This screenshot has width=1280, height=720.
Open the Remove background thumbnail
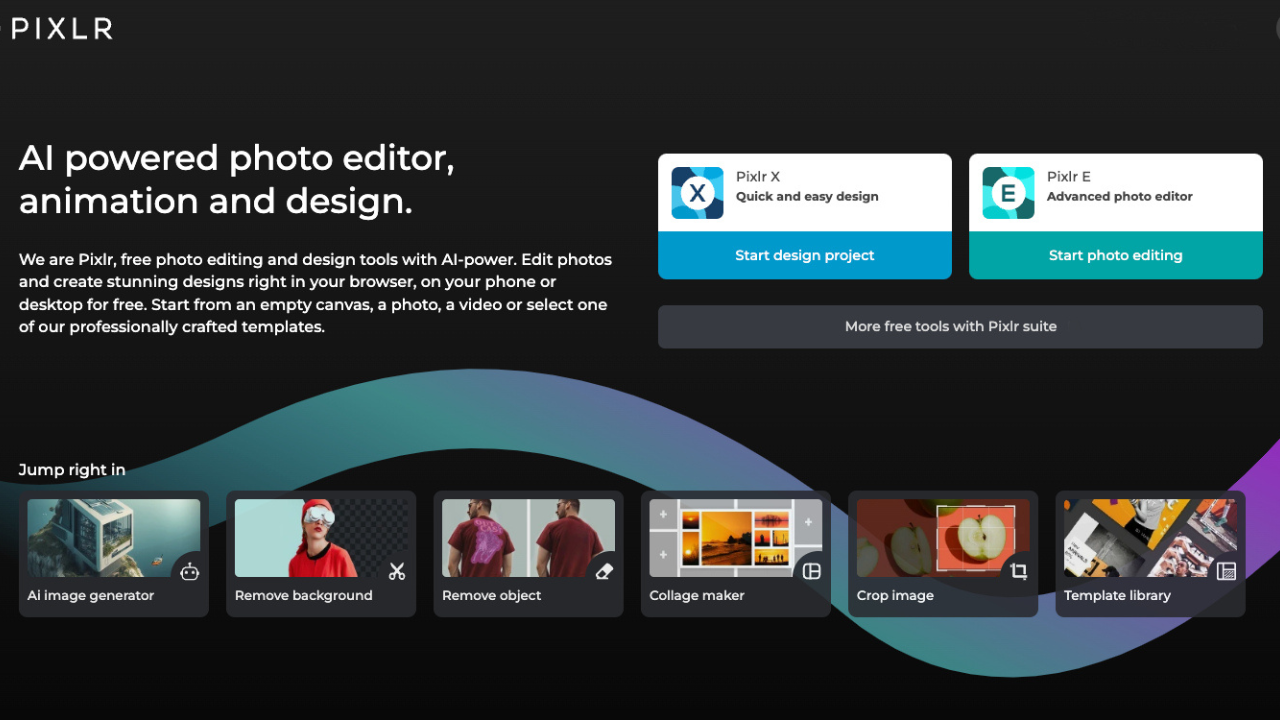(x=321, y=538)
